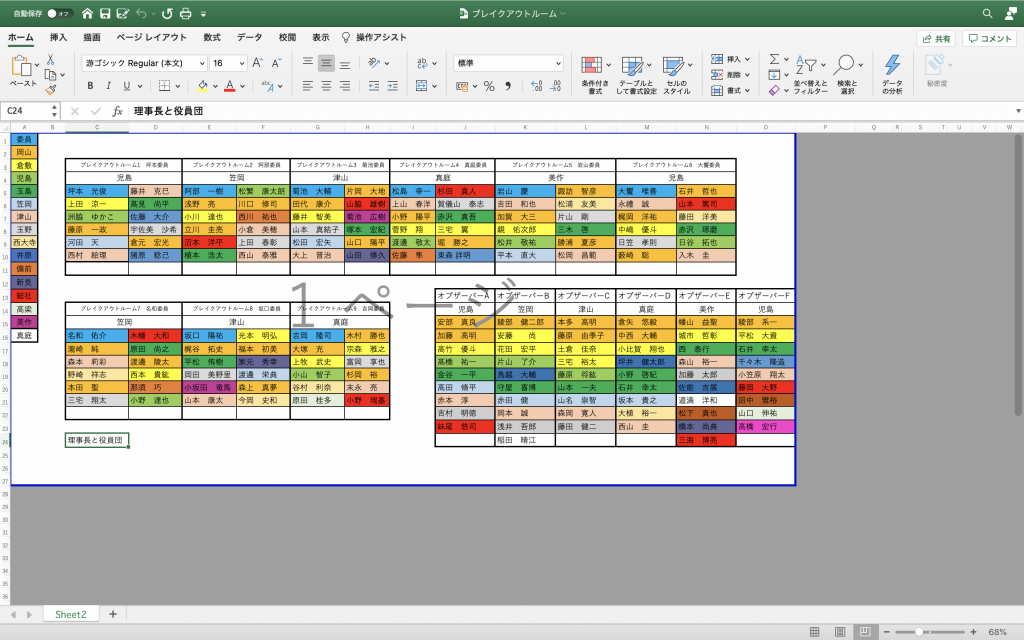Redo the last undone action
Viewport: 1024px width, 640px height.
(167, 13)
